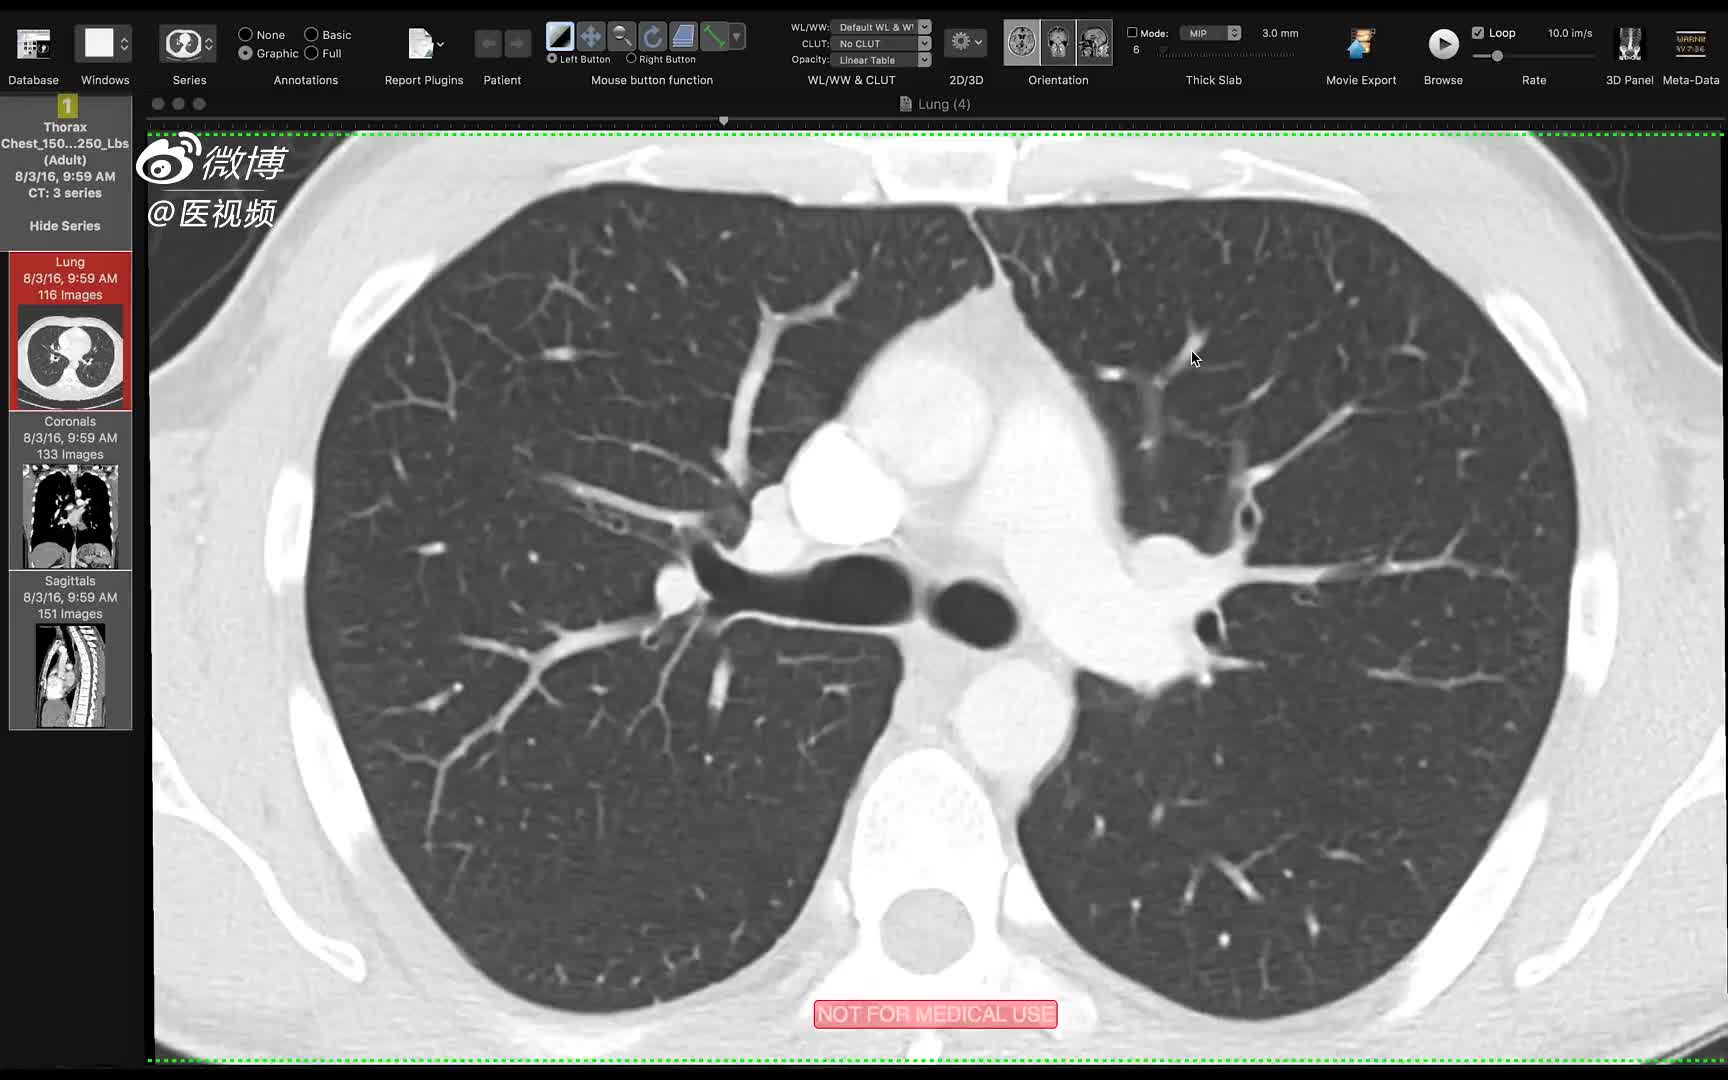Viewport: 1728px width, 1080px height.
Task: Select Basic annotations option
Action: 311,34
